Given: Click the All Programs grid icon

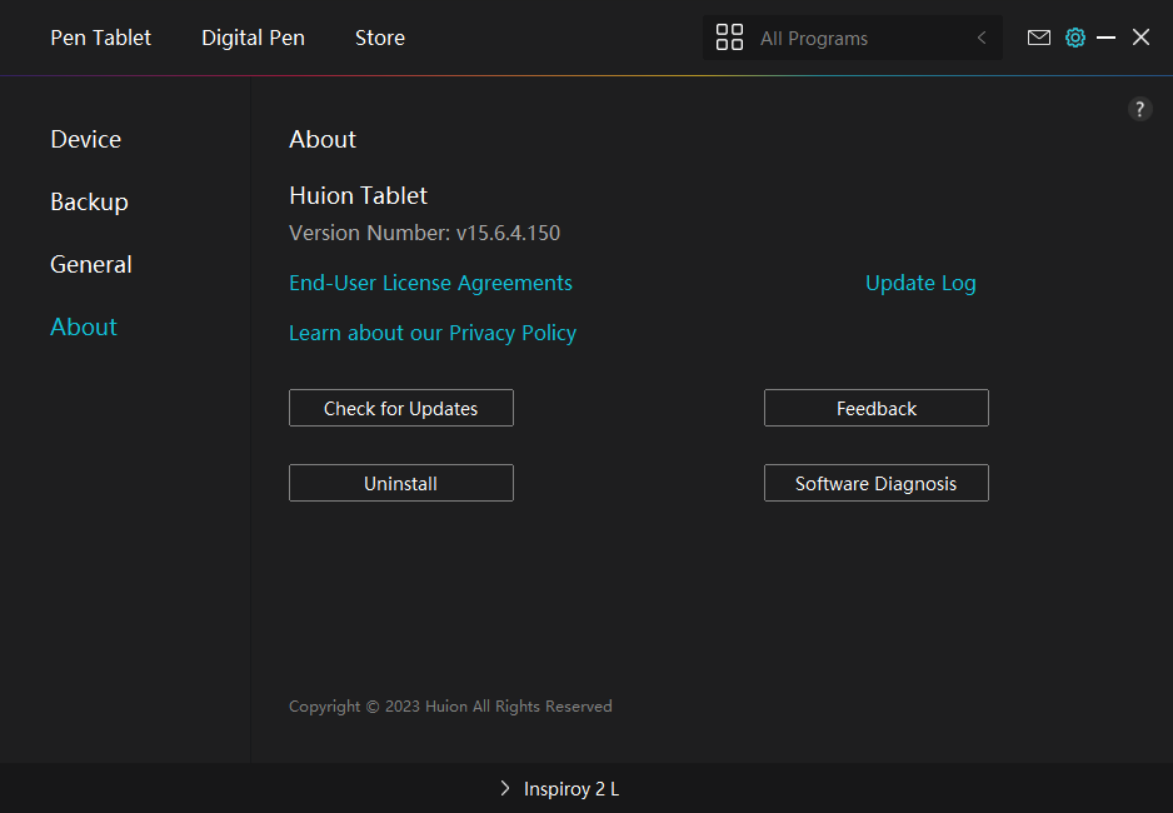Looking at the screenshot, I should pyautogui.click(x=730, y=38).
